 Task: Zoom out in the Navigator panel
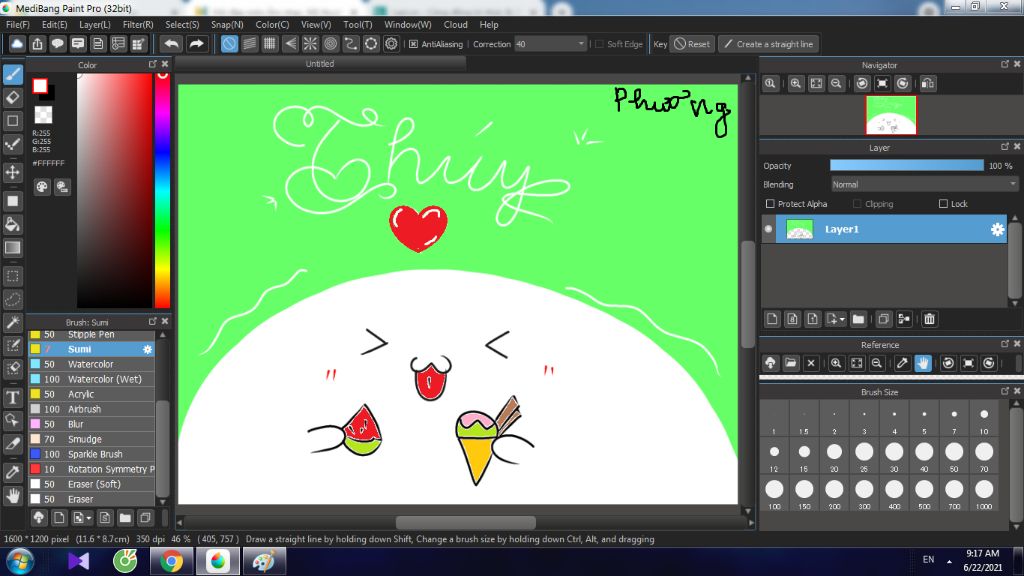click(836, 84)
